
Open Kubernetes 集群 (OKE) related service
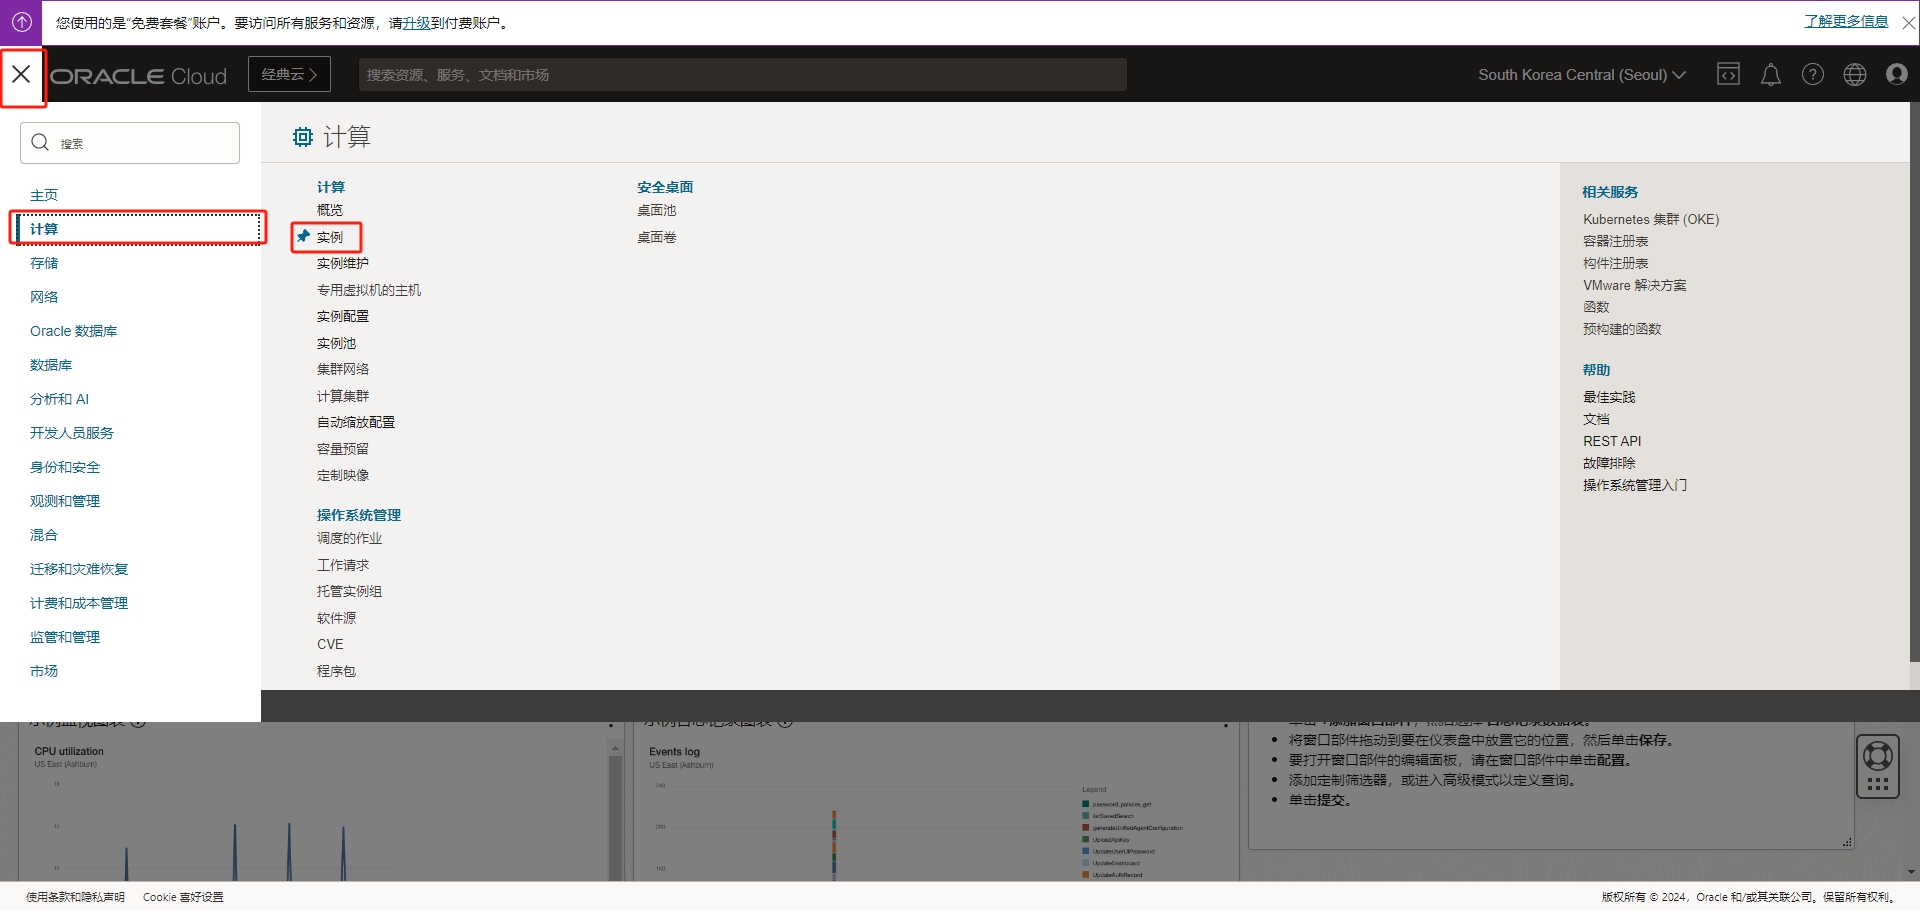(1651, 219)
